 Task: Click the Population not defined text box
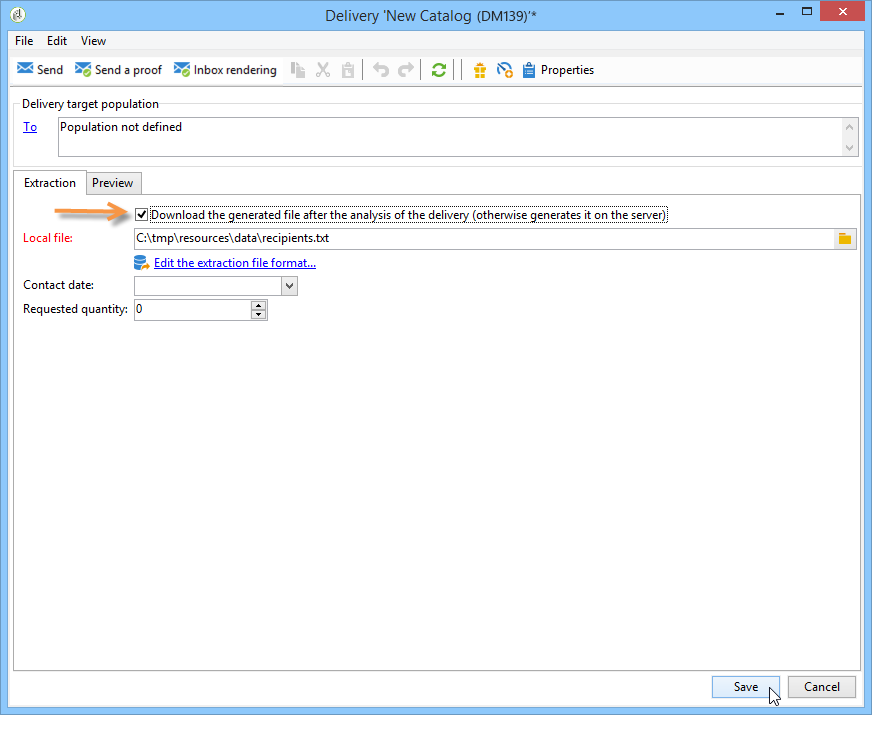[x=450, y=137]
